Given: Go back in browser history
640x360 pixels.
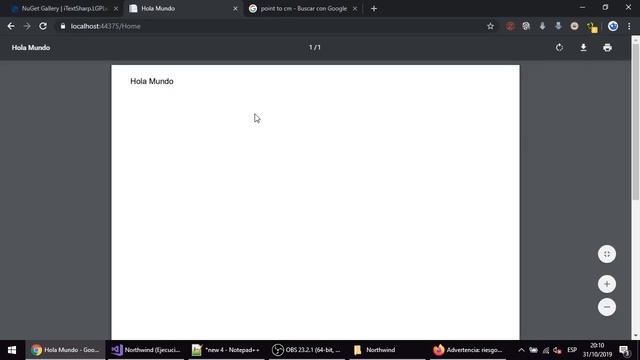Looking at the screenshot, I should (11, 26).
